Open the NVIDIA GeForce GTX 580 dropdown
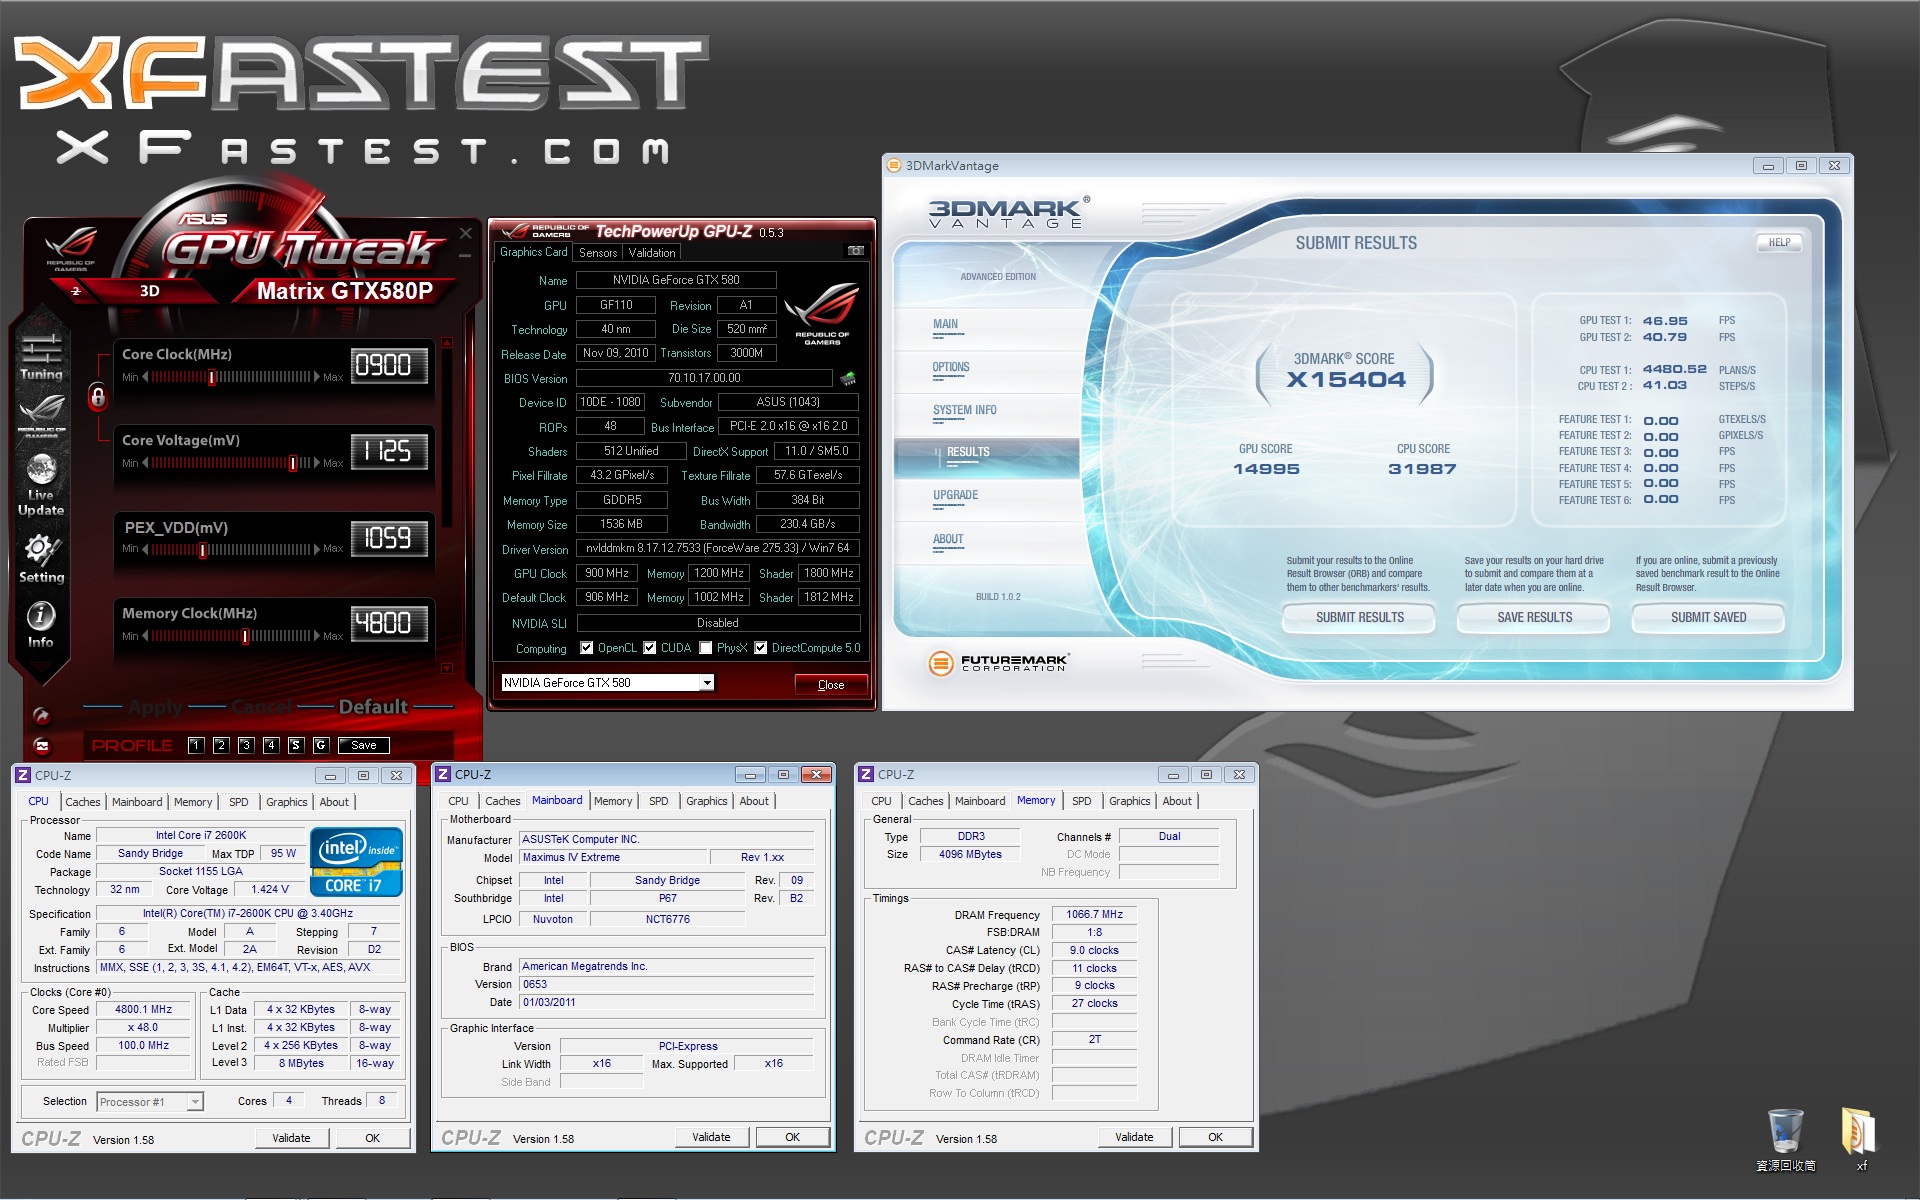Screen dimensions: 1920x1200 (707, 683)
